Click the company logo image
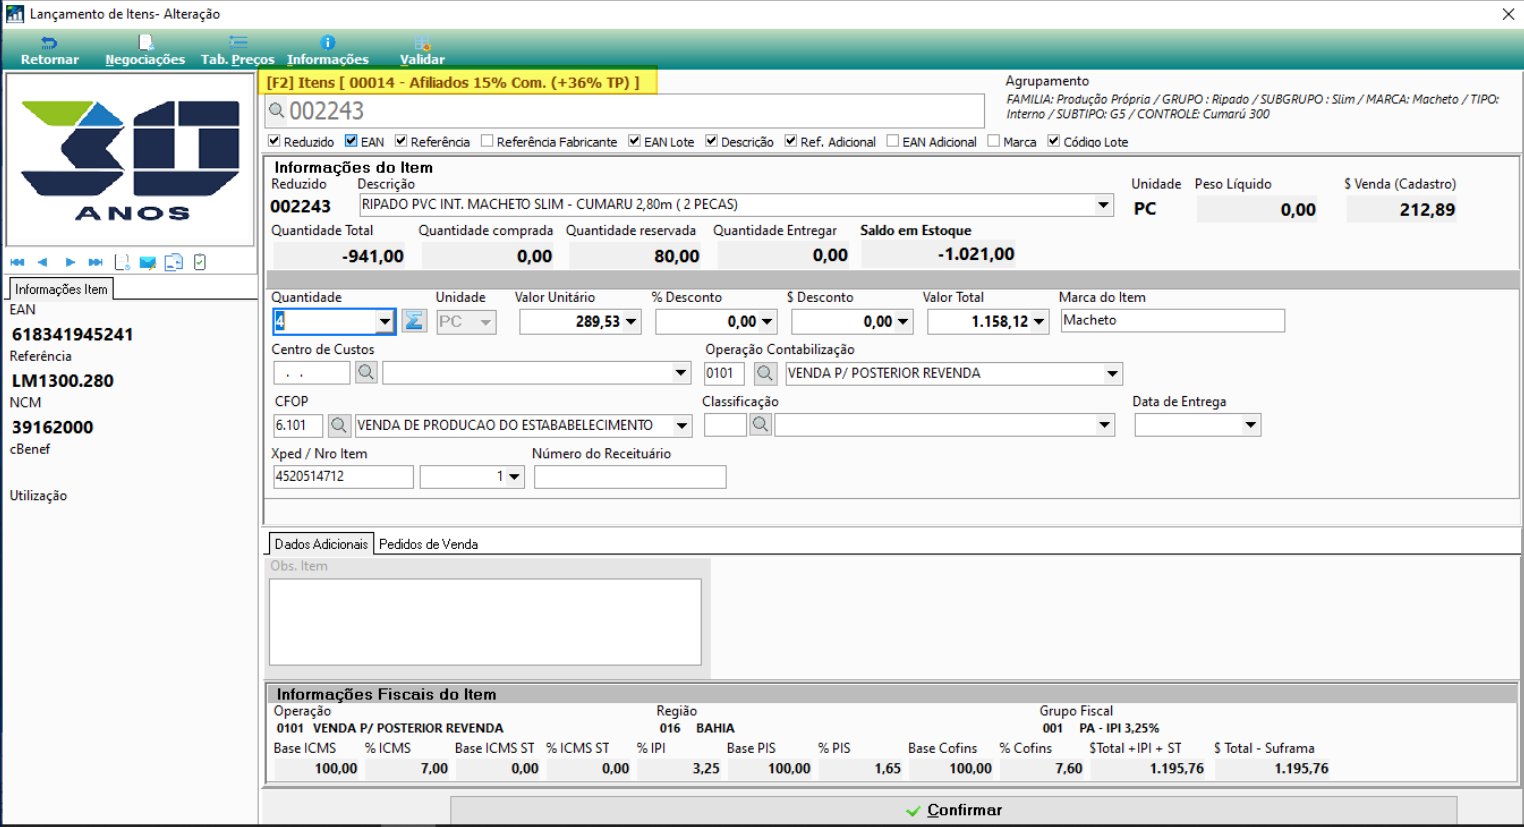This screenshot has height=827, width=1524. (x=131, y=160)
